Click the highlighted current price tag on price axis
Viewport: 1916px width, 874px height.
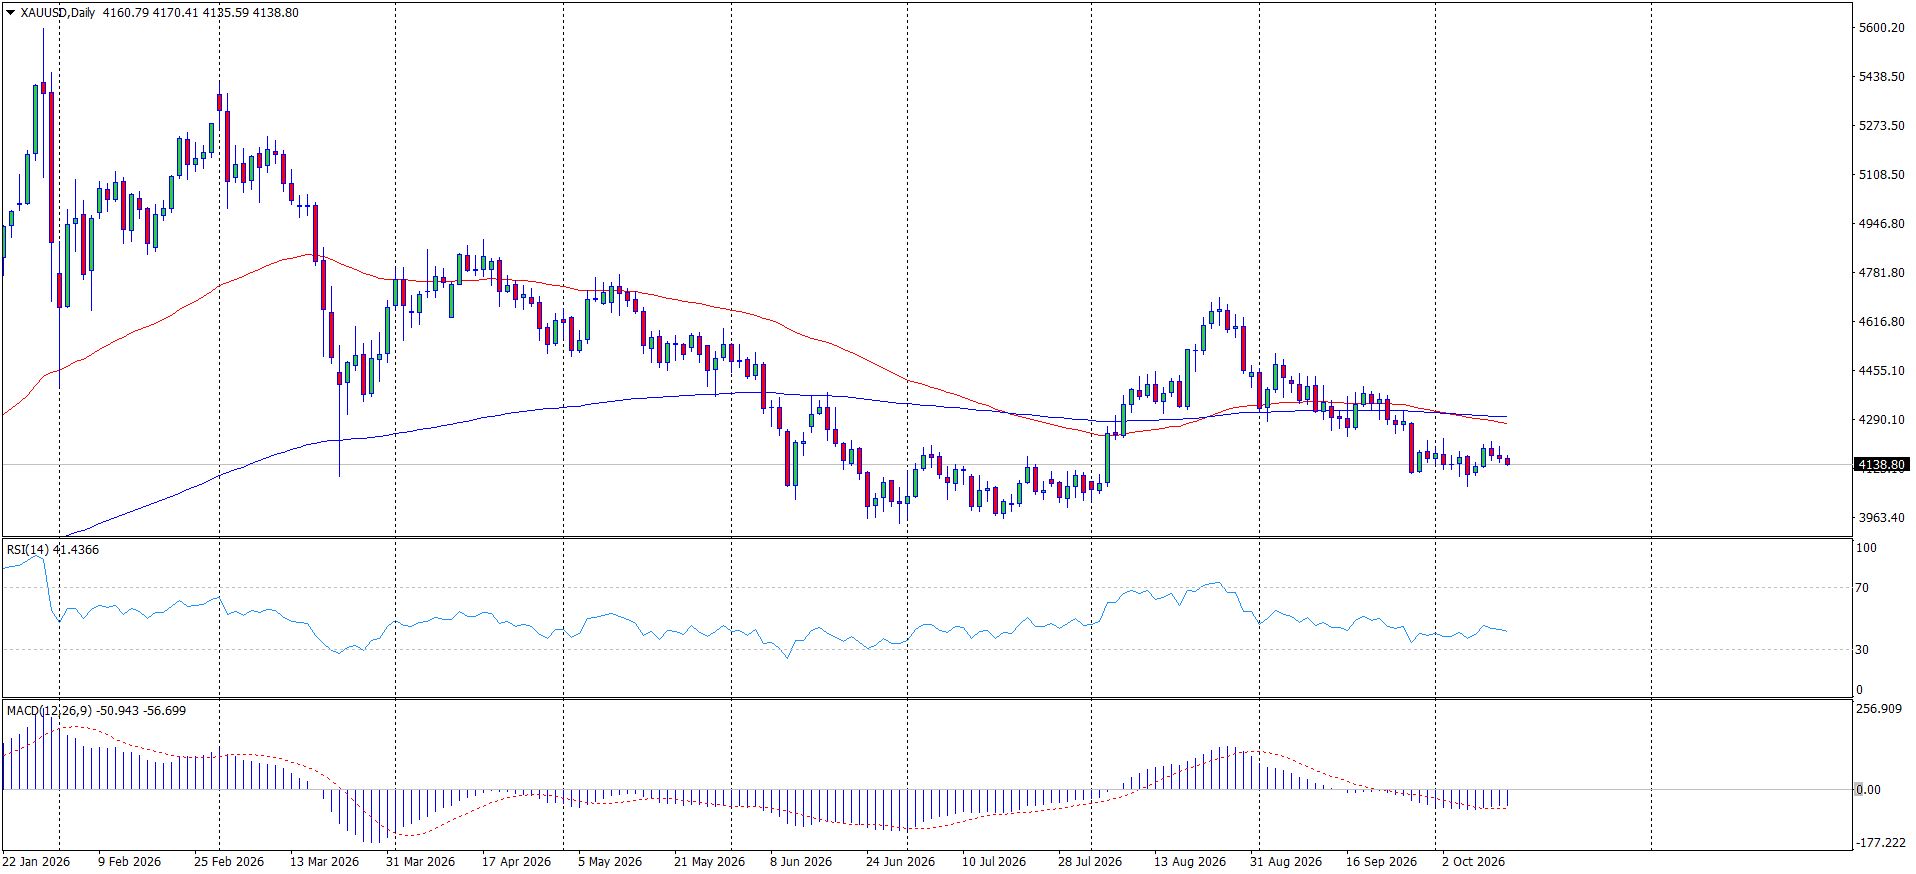pos(1881,464)
